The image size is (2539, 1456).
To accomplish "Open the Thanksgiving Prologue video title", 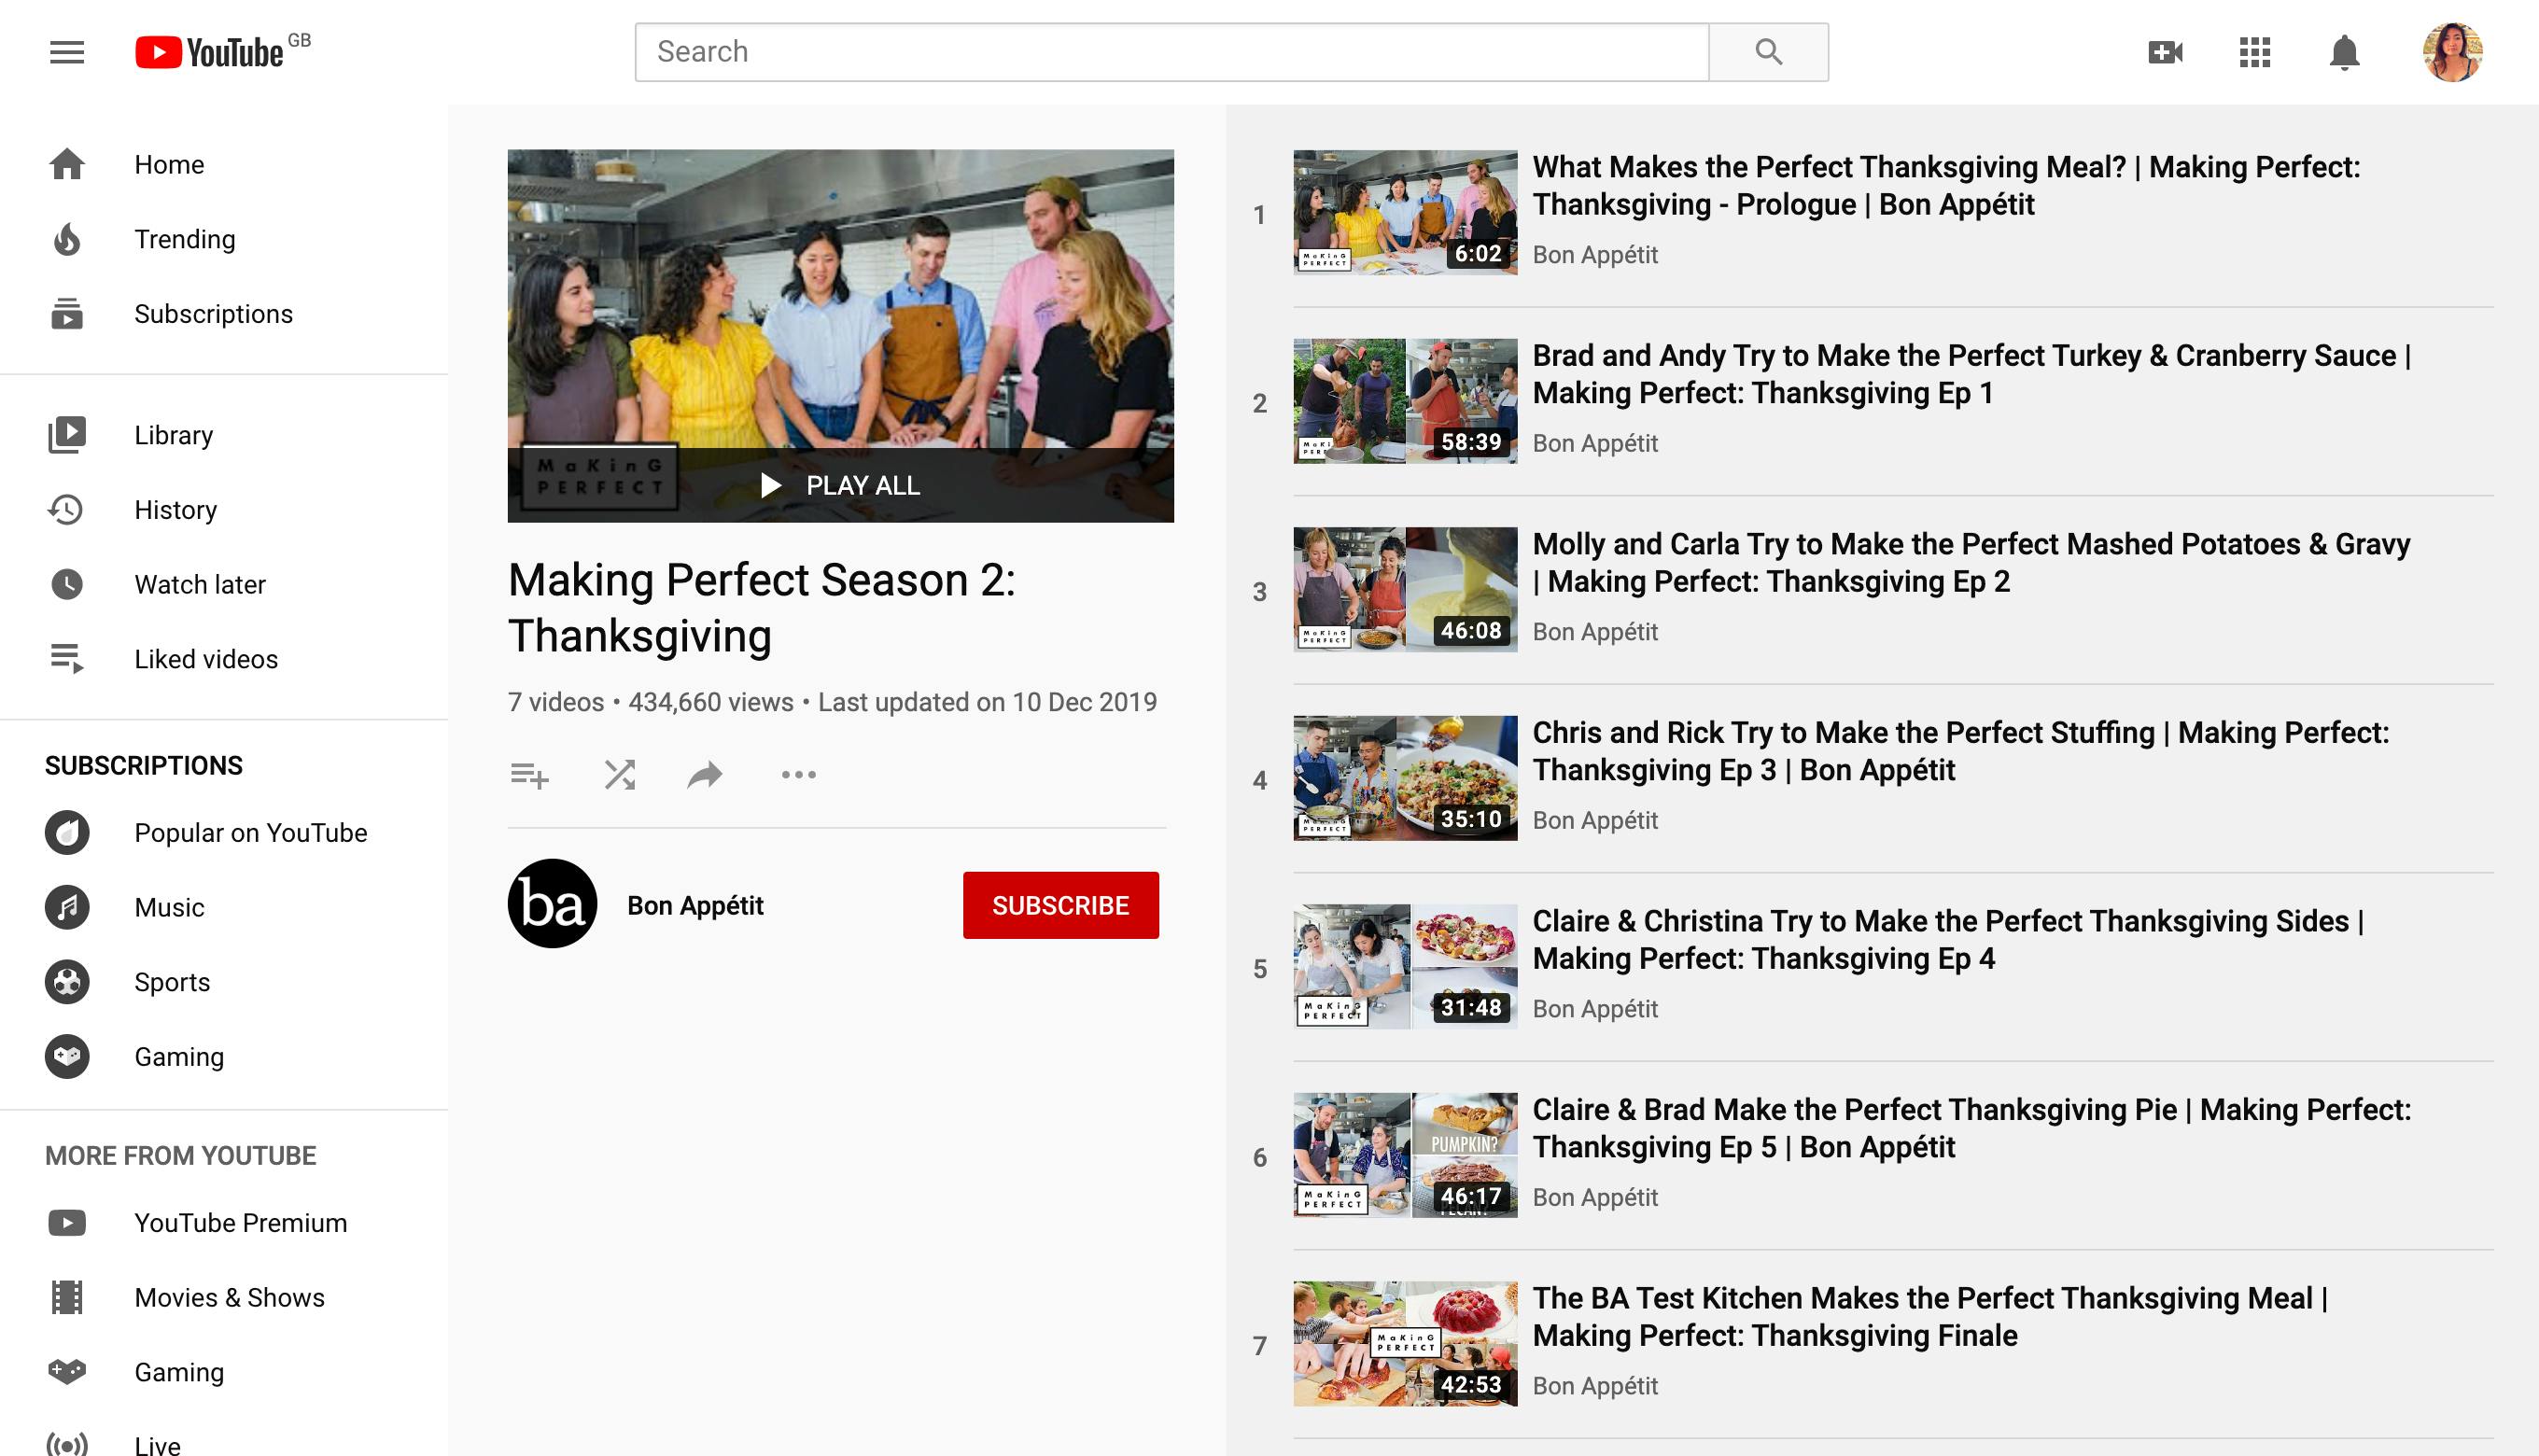I will pos(1946,185).
